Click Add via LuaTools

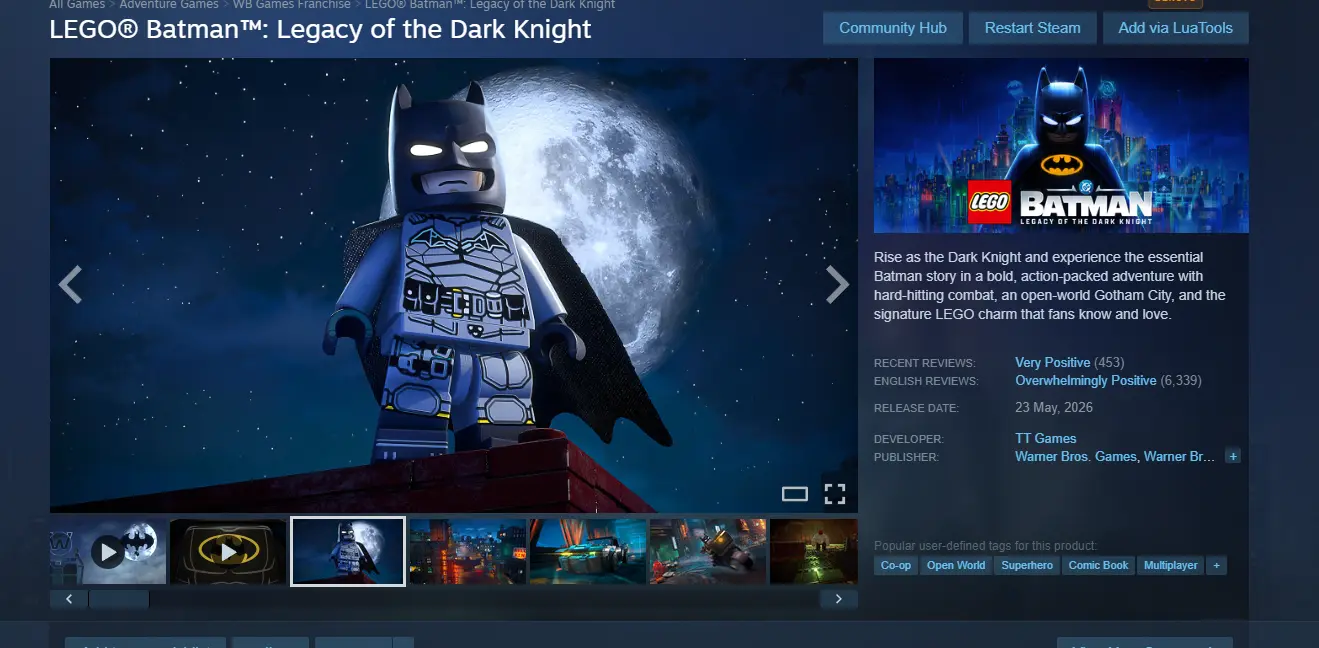click(x=1176, y=28)
